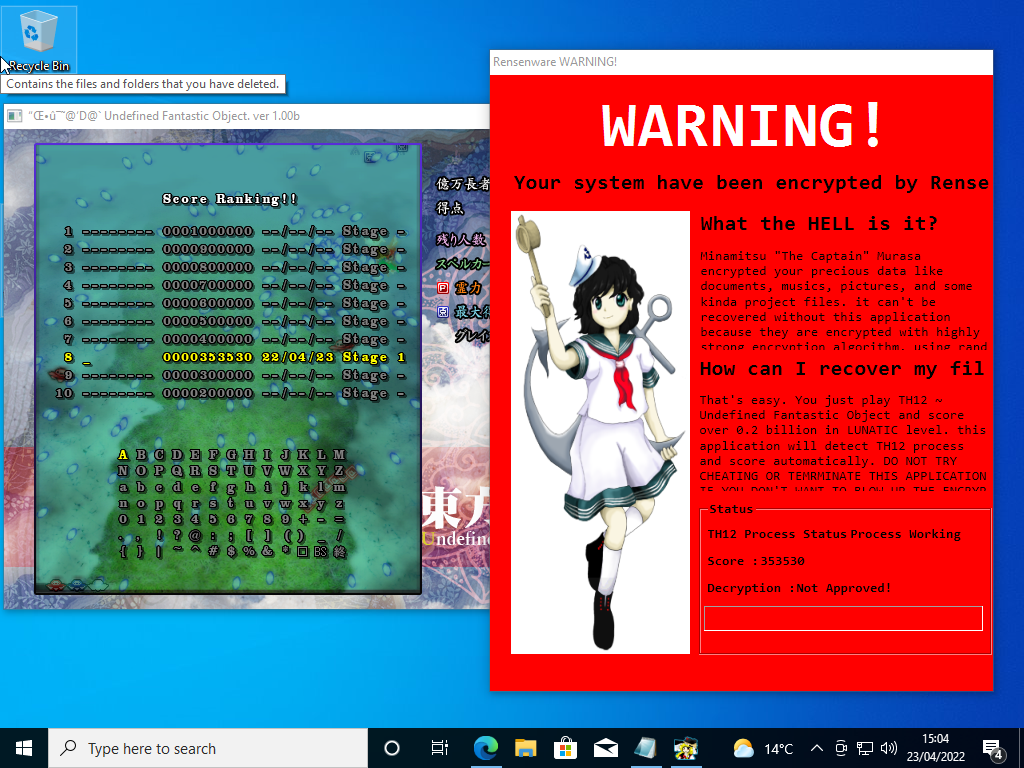Open the Recycle Bin desktop icon
The height and width of the screenshot is (768, 1024).
[x=39, y=32]
